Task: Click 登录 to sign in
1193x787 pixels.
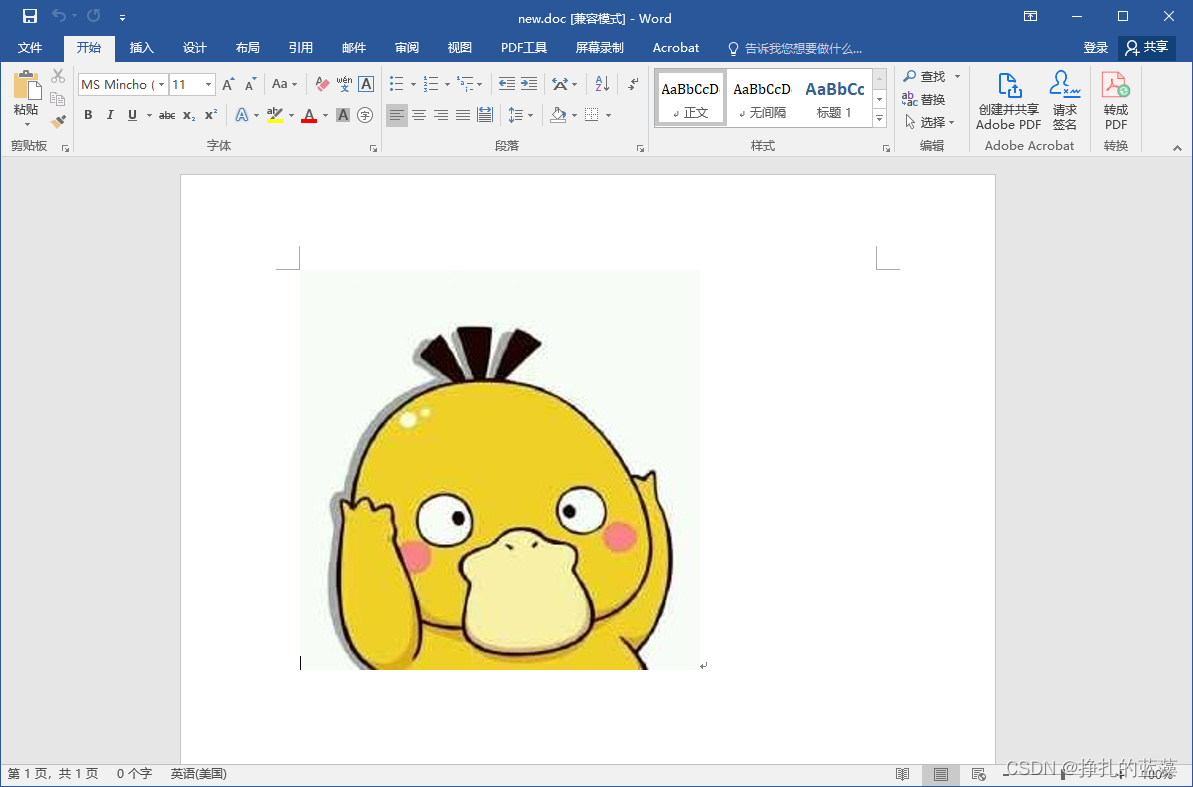Action: pyautogui.click(x=1096, y=48)
